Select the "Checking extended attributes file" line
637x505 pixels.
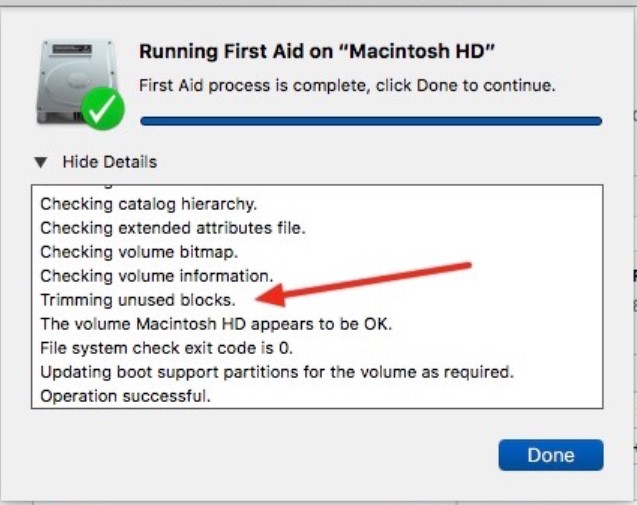(x=172, y=228)
